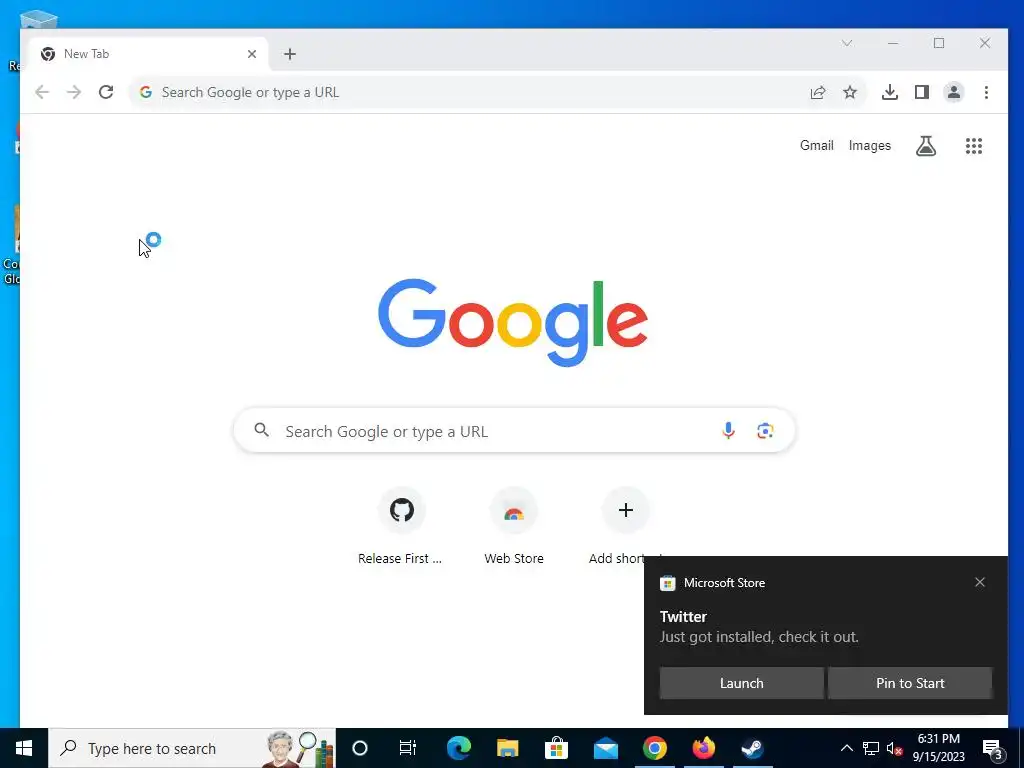Image resolution: width=1024 pixels, height=768 pixels.
Task: Expand the tab search chevron
Action: tap(847, 43)
